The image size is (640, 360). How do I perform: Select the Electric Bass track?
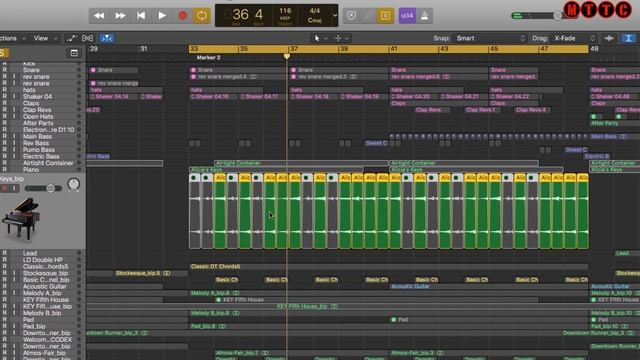point(41,156)
